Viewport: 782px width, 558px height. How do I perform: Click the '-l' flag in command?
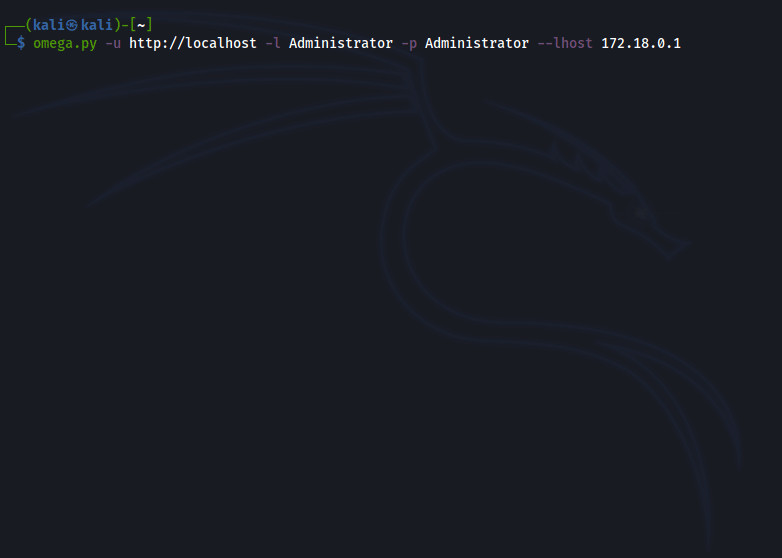click(x=273, y=43)
